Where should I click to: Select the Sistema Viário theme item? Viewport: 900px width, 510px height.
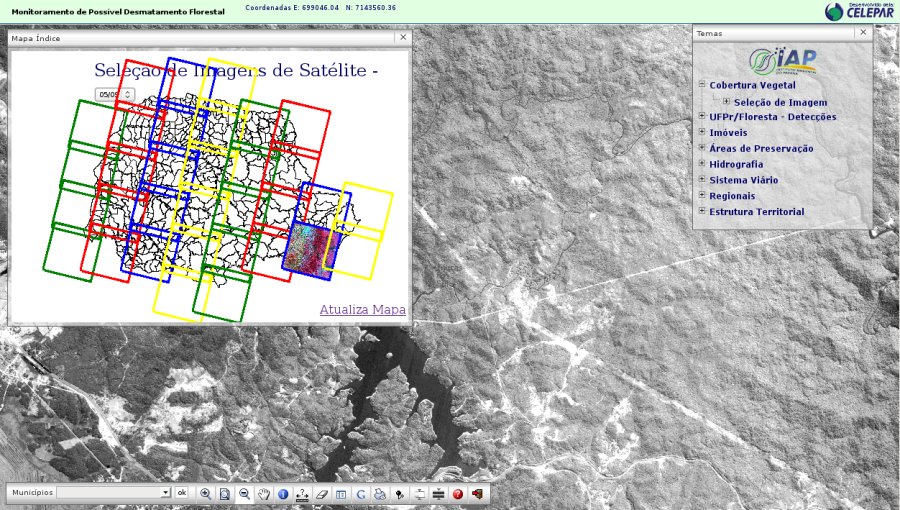click(x=743, y=180)
